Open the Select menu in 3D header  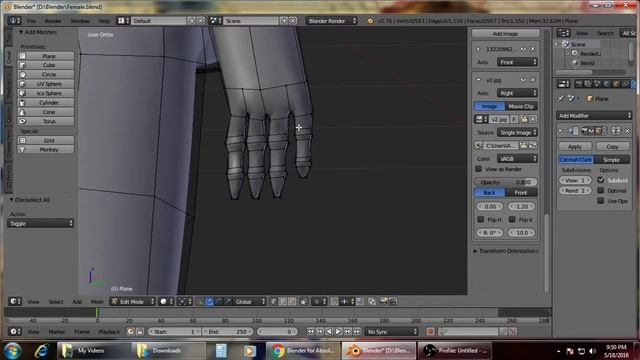click(56, 302)
